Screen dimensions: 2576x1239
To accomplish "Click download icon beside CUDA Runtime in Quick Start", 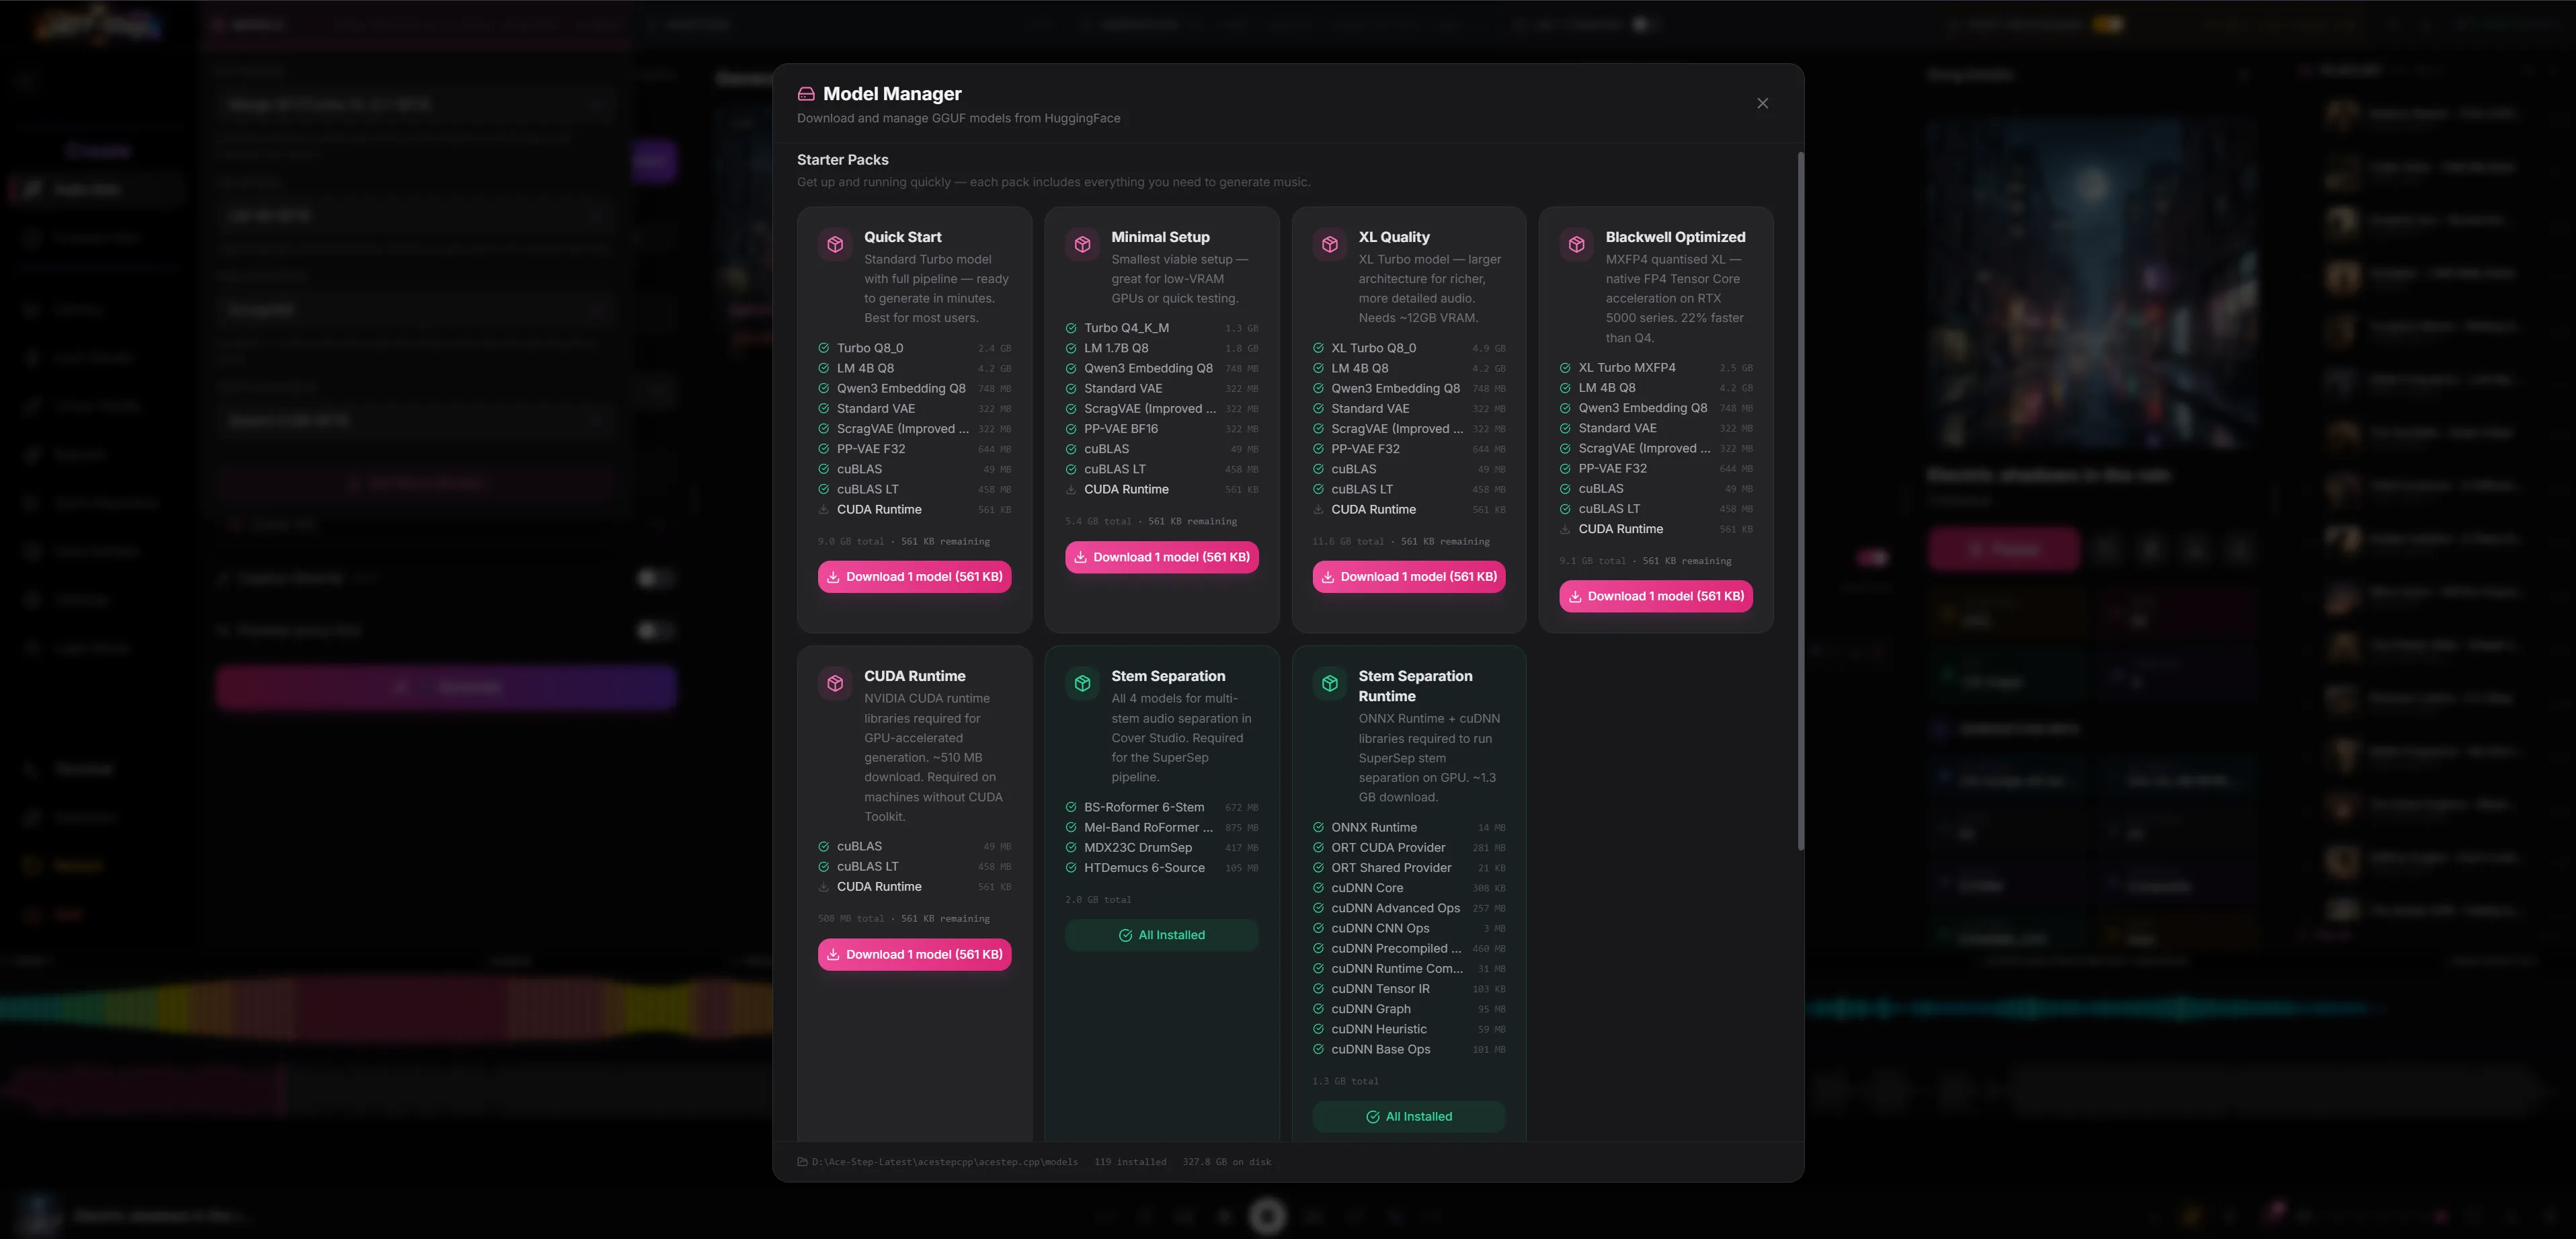I will pyautogui.click(x=824, y=509).
